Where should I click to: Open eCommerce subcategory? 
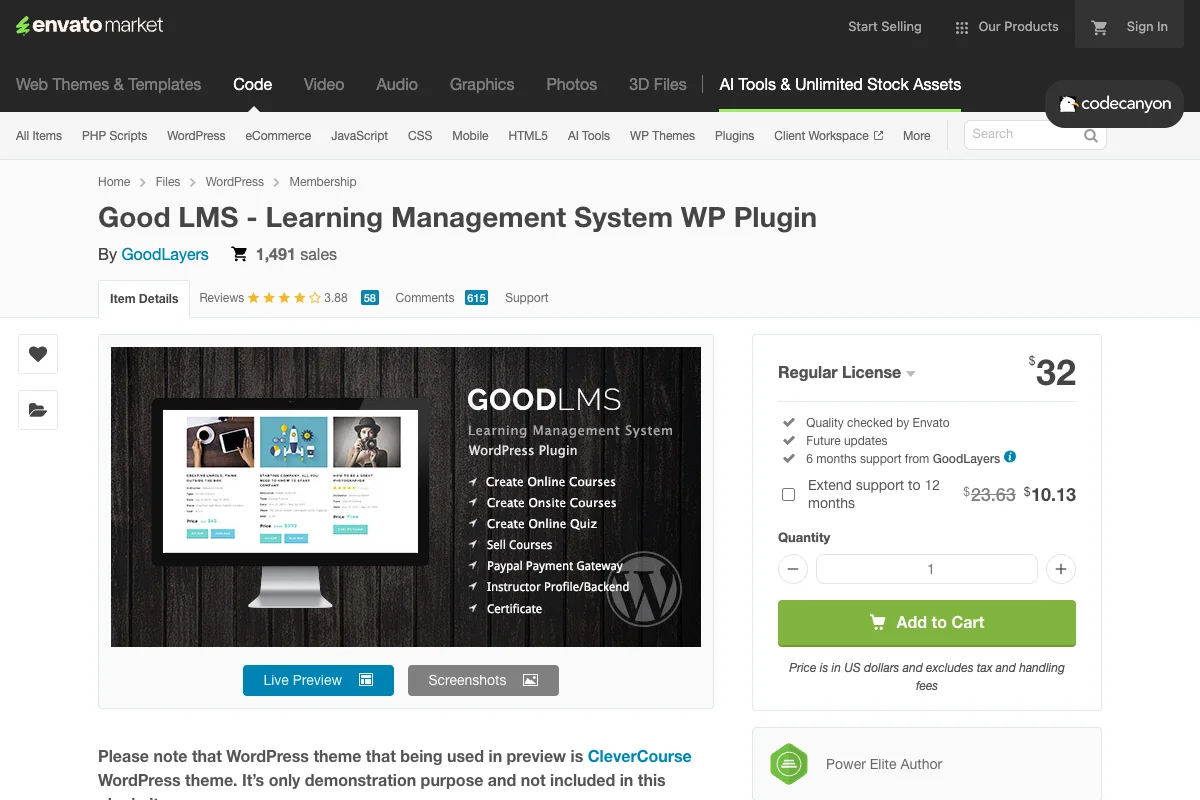278,136
